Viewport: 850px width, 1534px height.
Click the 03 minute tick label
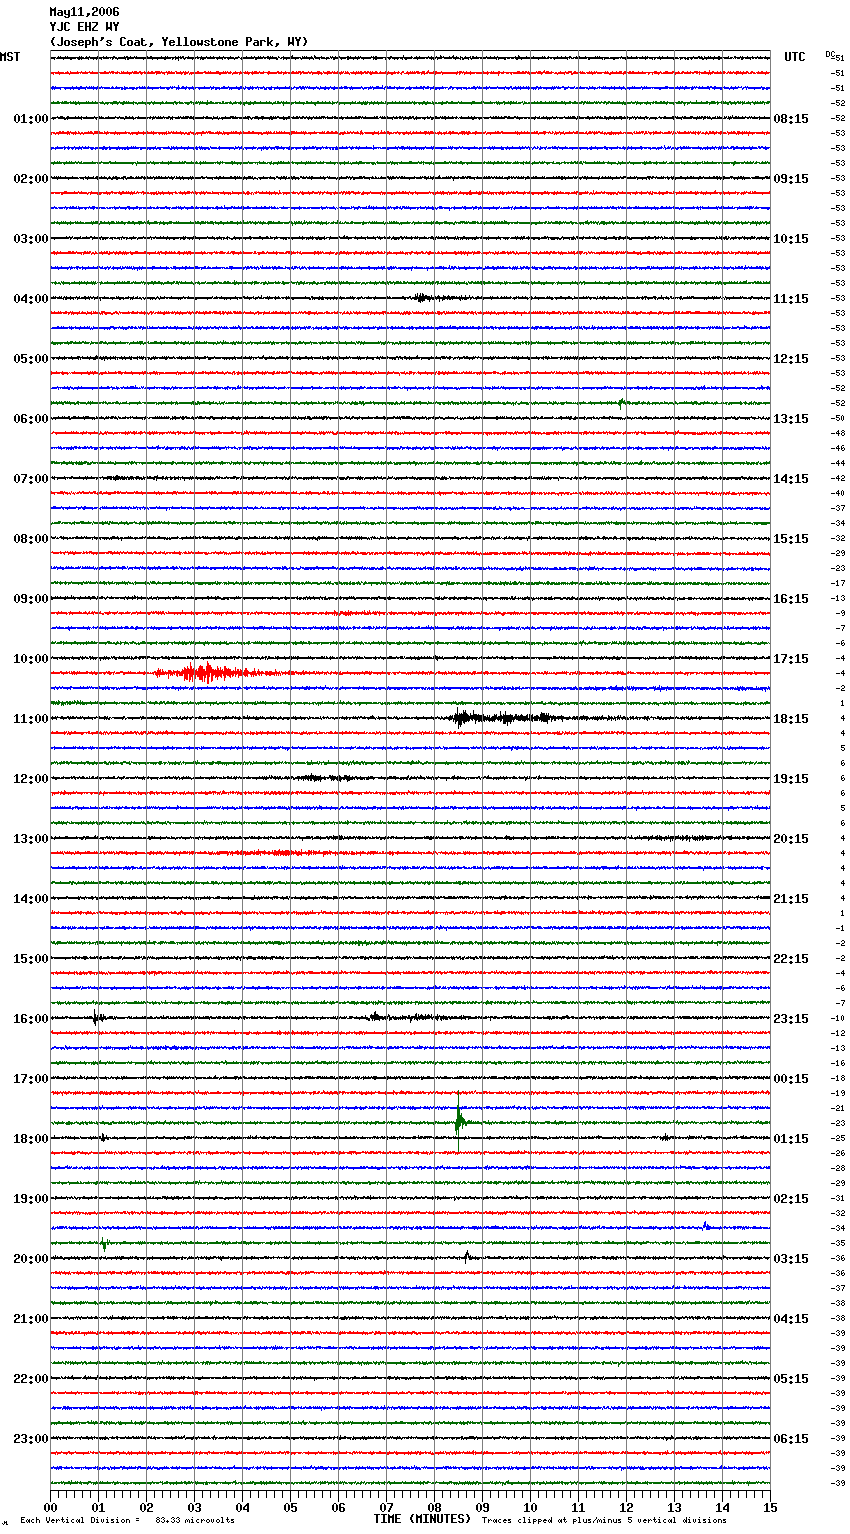194,1507
